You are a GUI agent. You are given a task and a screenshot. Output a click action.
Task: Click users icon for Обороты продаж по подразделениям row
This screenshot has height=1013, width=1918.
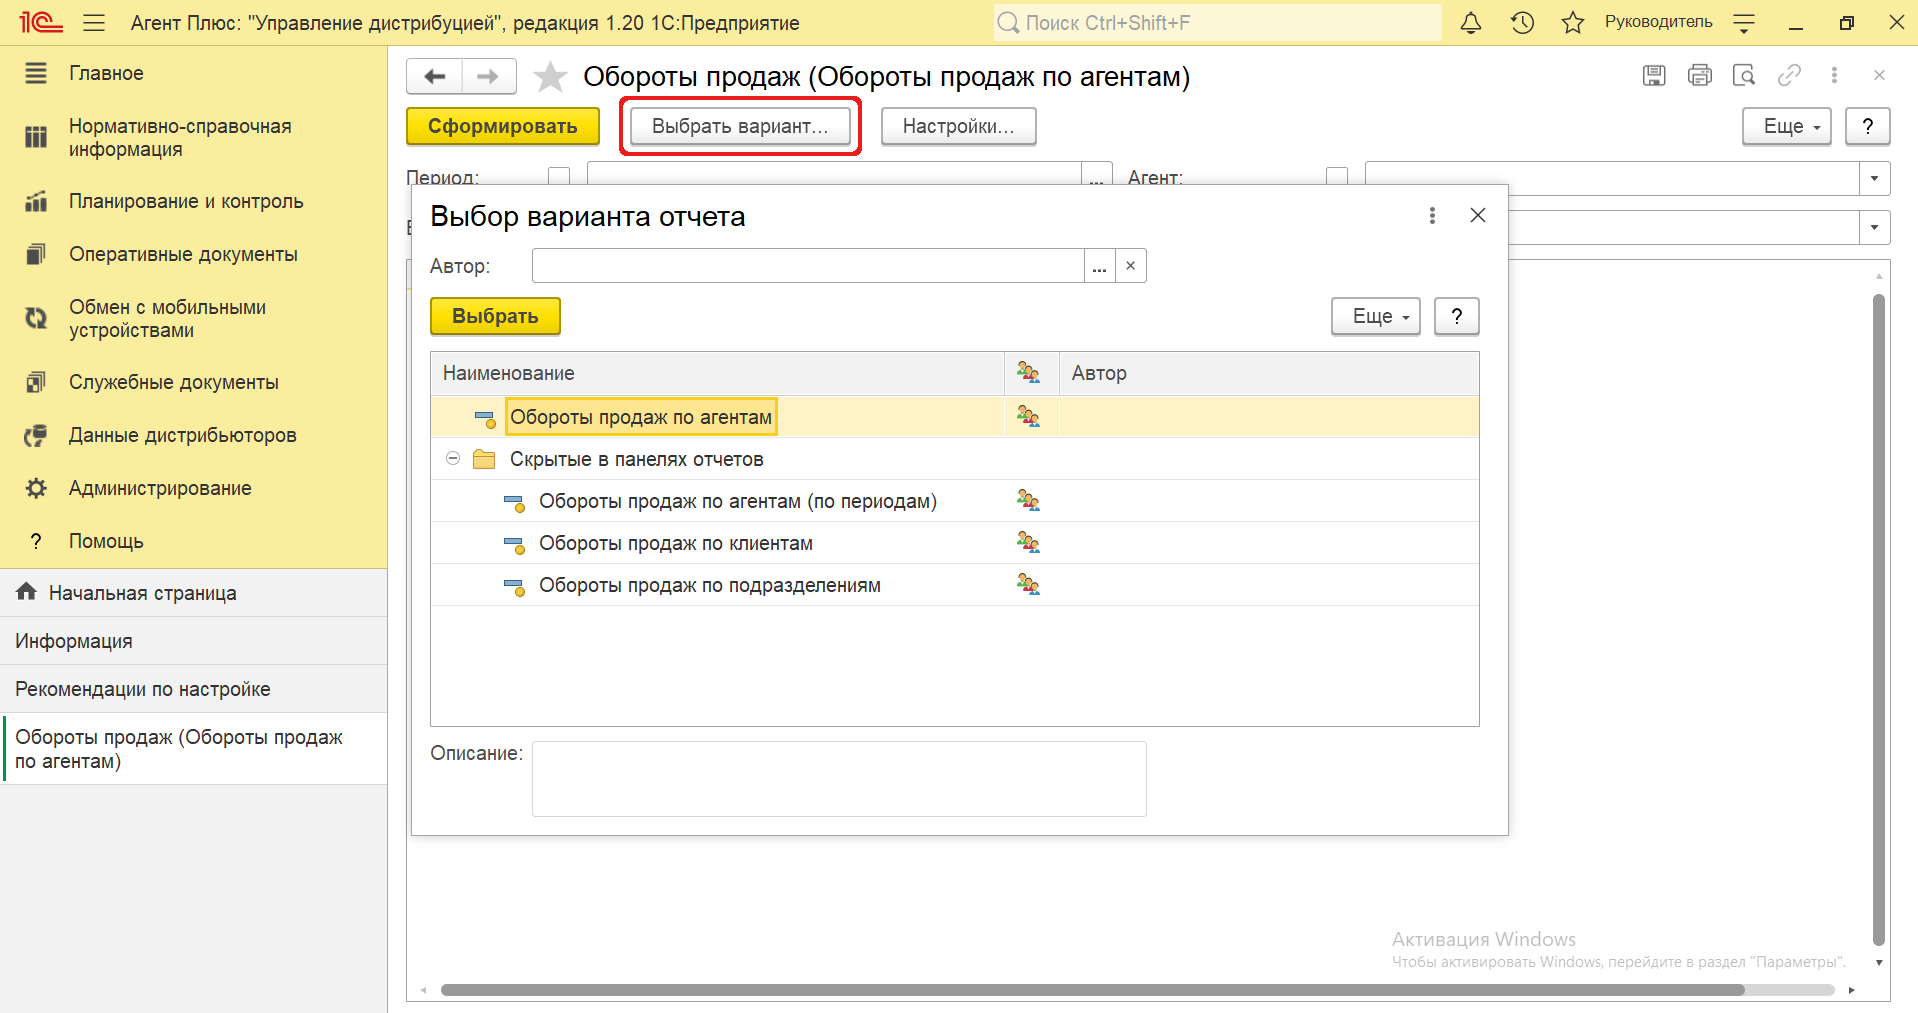pyautogui.click(x=1028, y=584)
